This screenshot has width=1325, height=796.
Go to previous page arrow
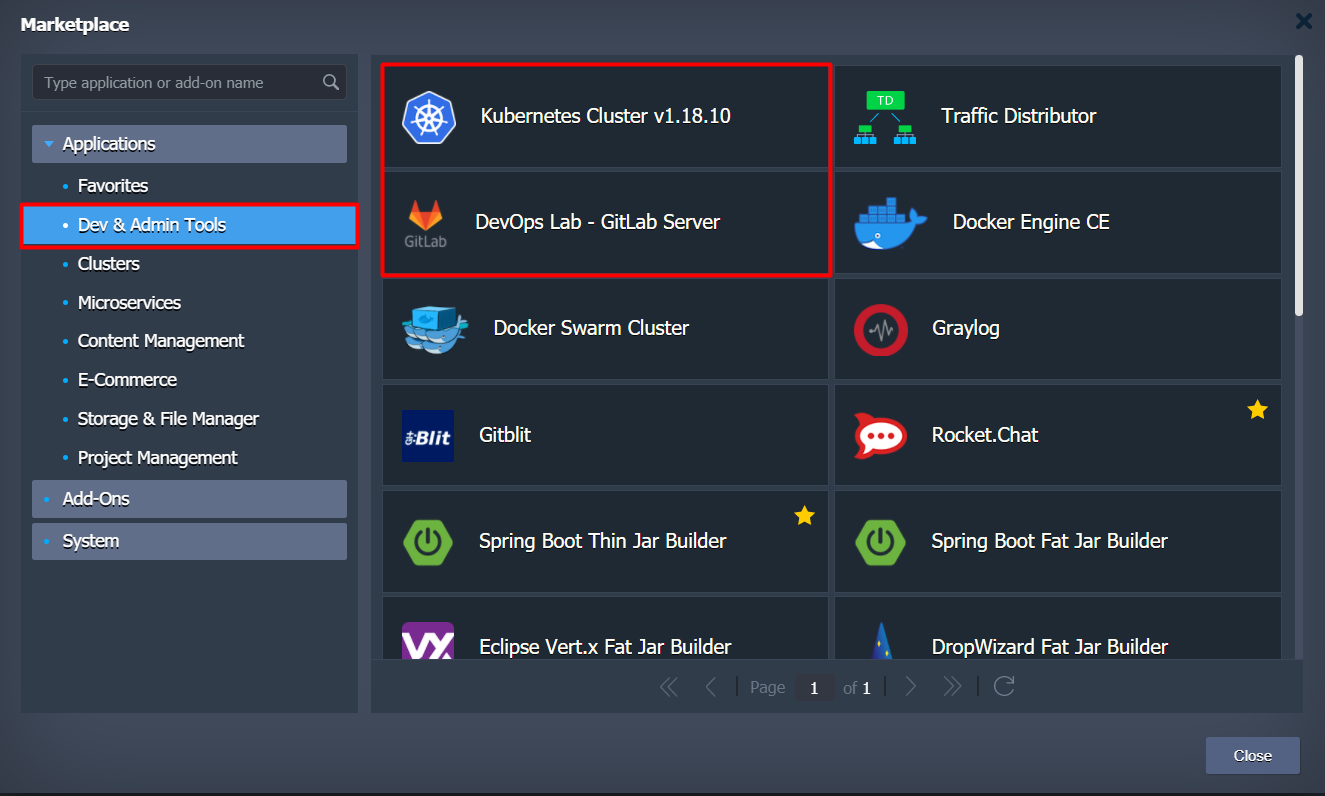point(711,686)
